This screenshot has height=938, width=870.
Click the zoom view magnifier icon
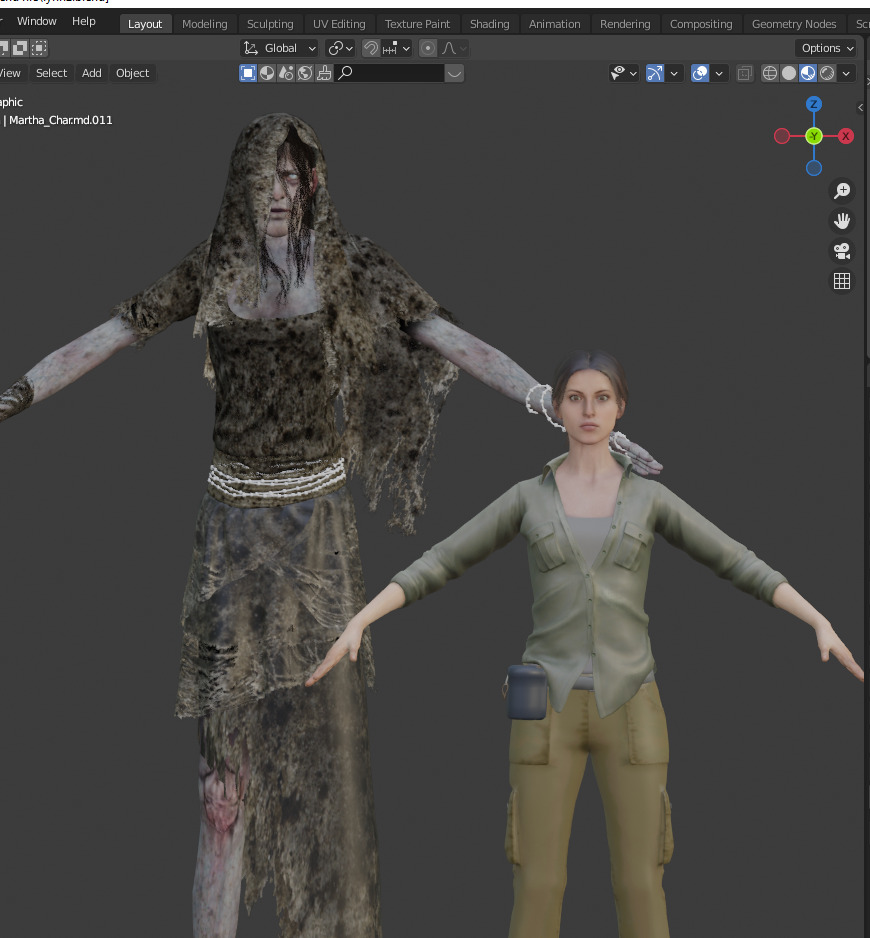pos(842,191)
